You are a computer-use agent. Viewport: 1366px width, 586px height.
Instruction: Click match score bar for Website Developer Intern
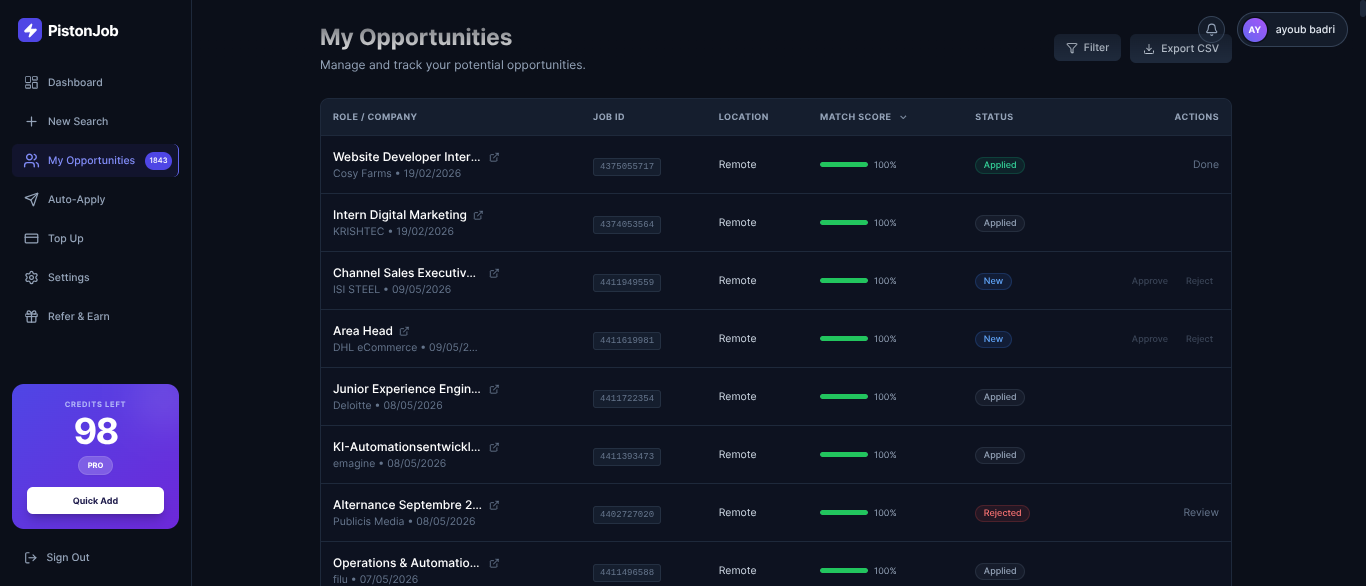(844, 164)
